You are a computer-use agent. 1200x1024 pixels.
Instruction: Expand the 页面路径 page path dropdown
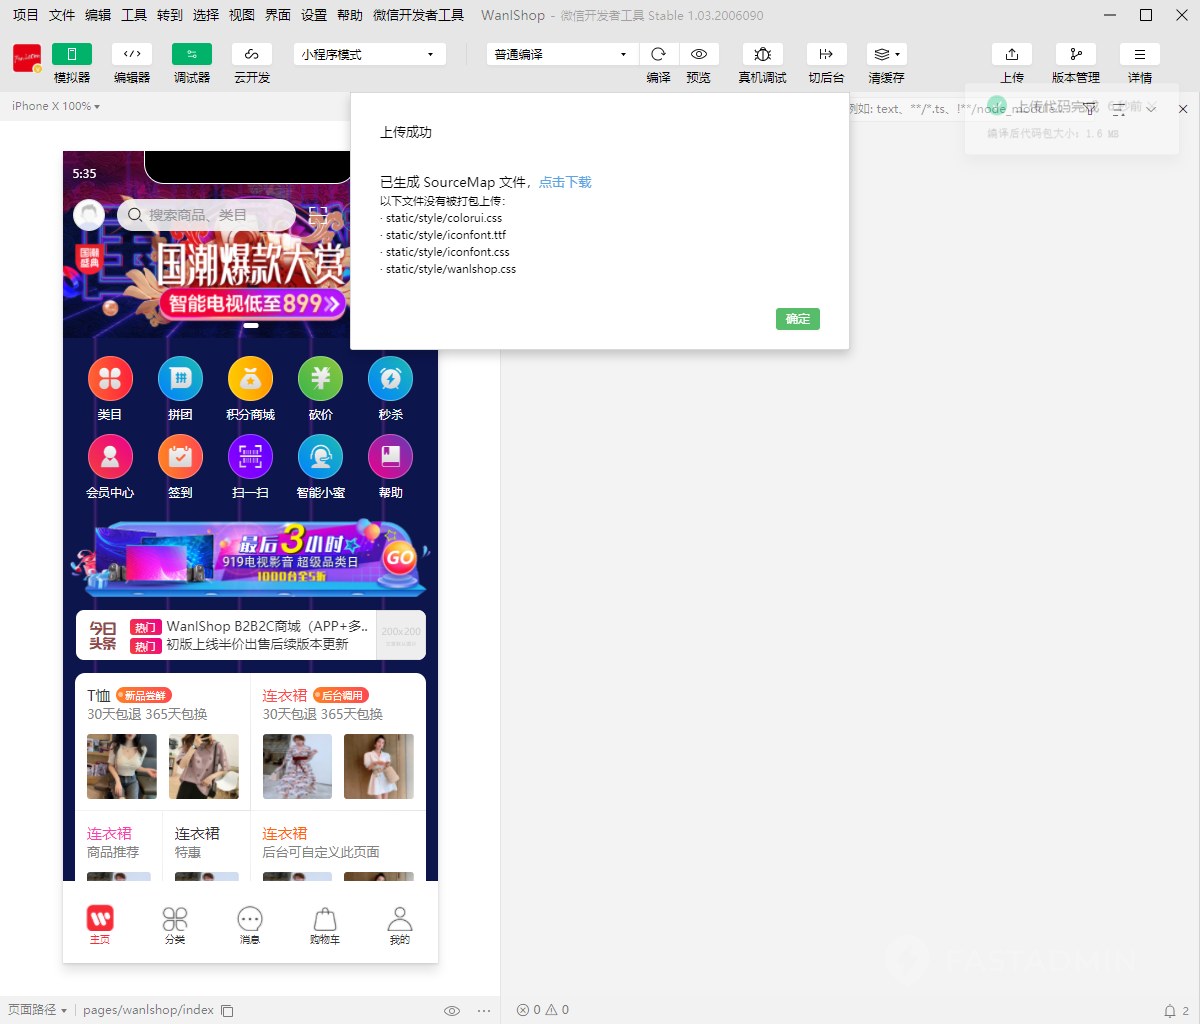(37, 1010)
